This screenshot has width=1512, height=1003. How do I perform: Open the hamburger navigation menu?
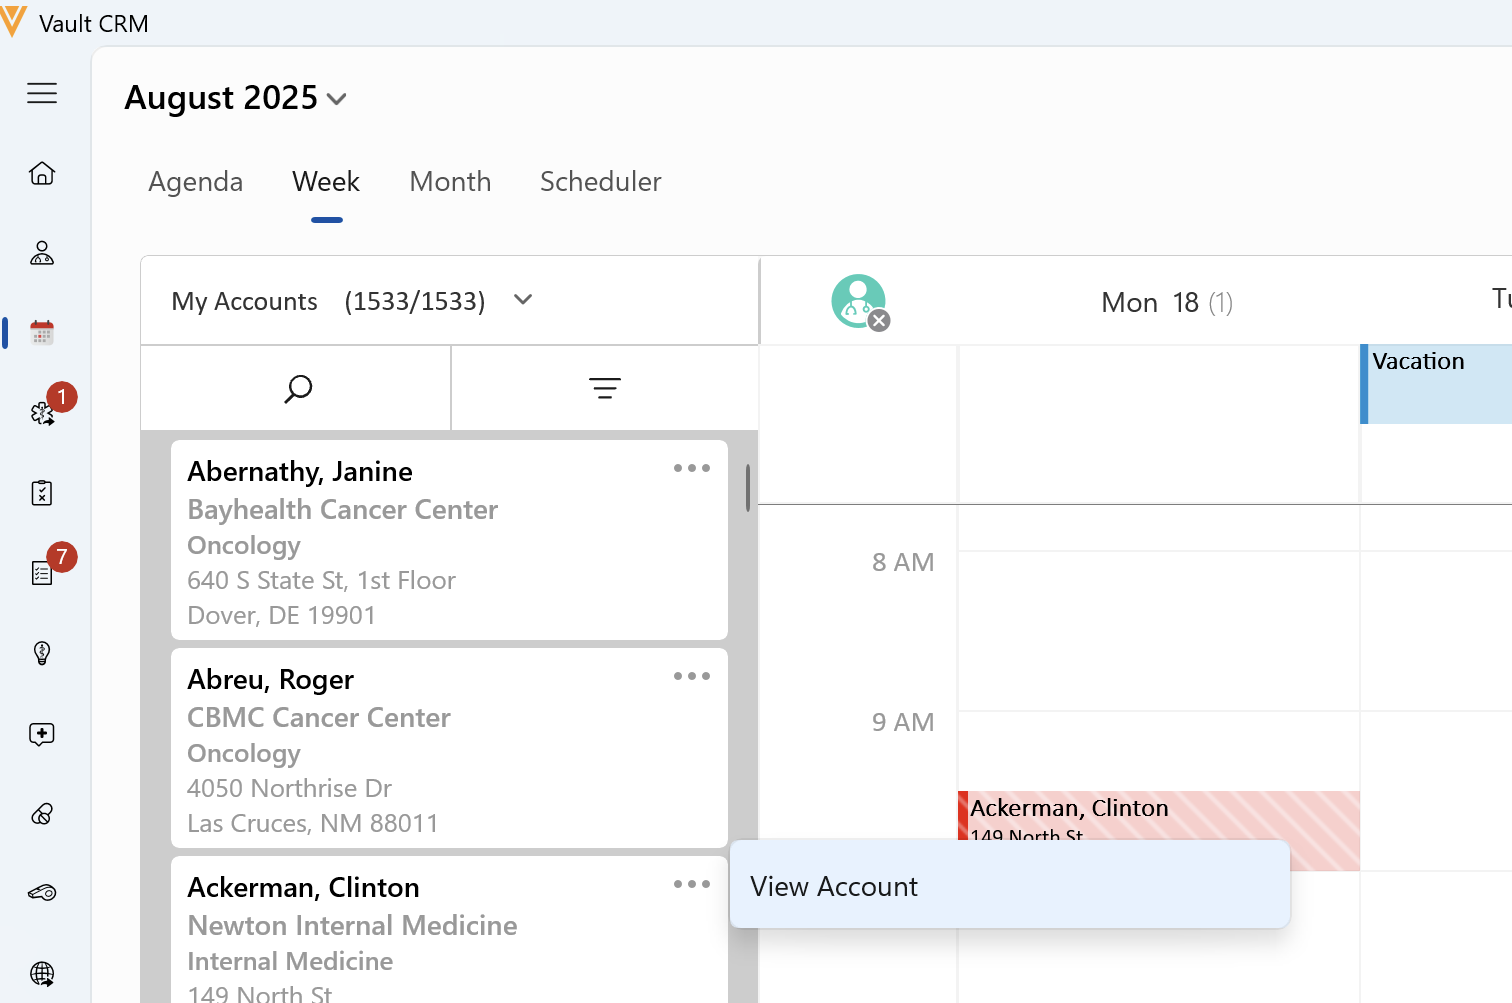point(42,94)
